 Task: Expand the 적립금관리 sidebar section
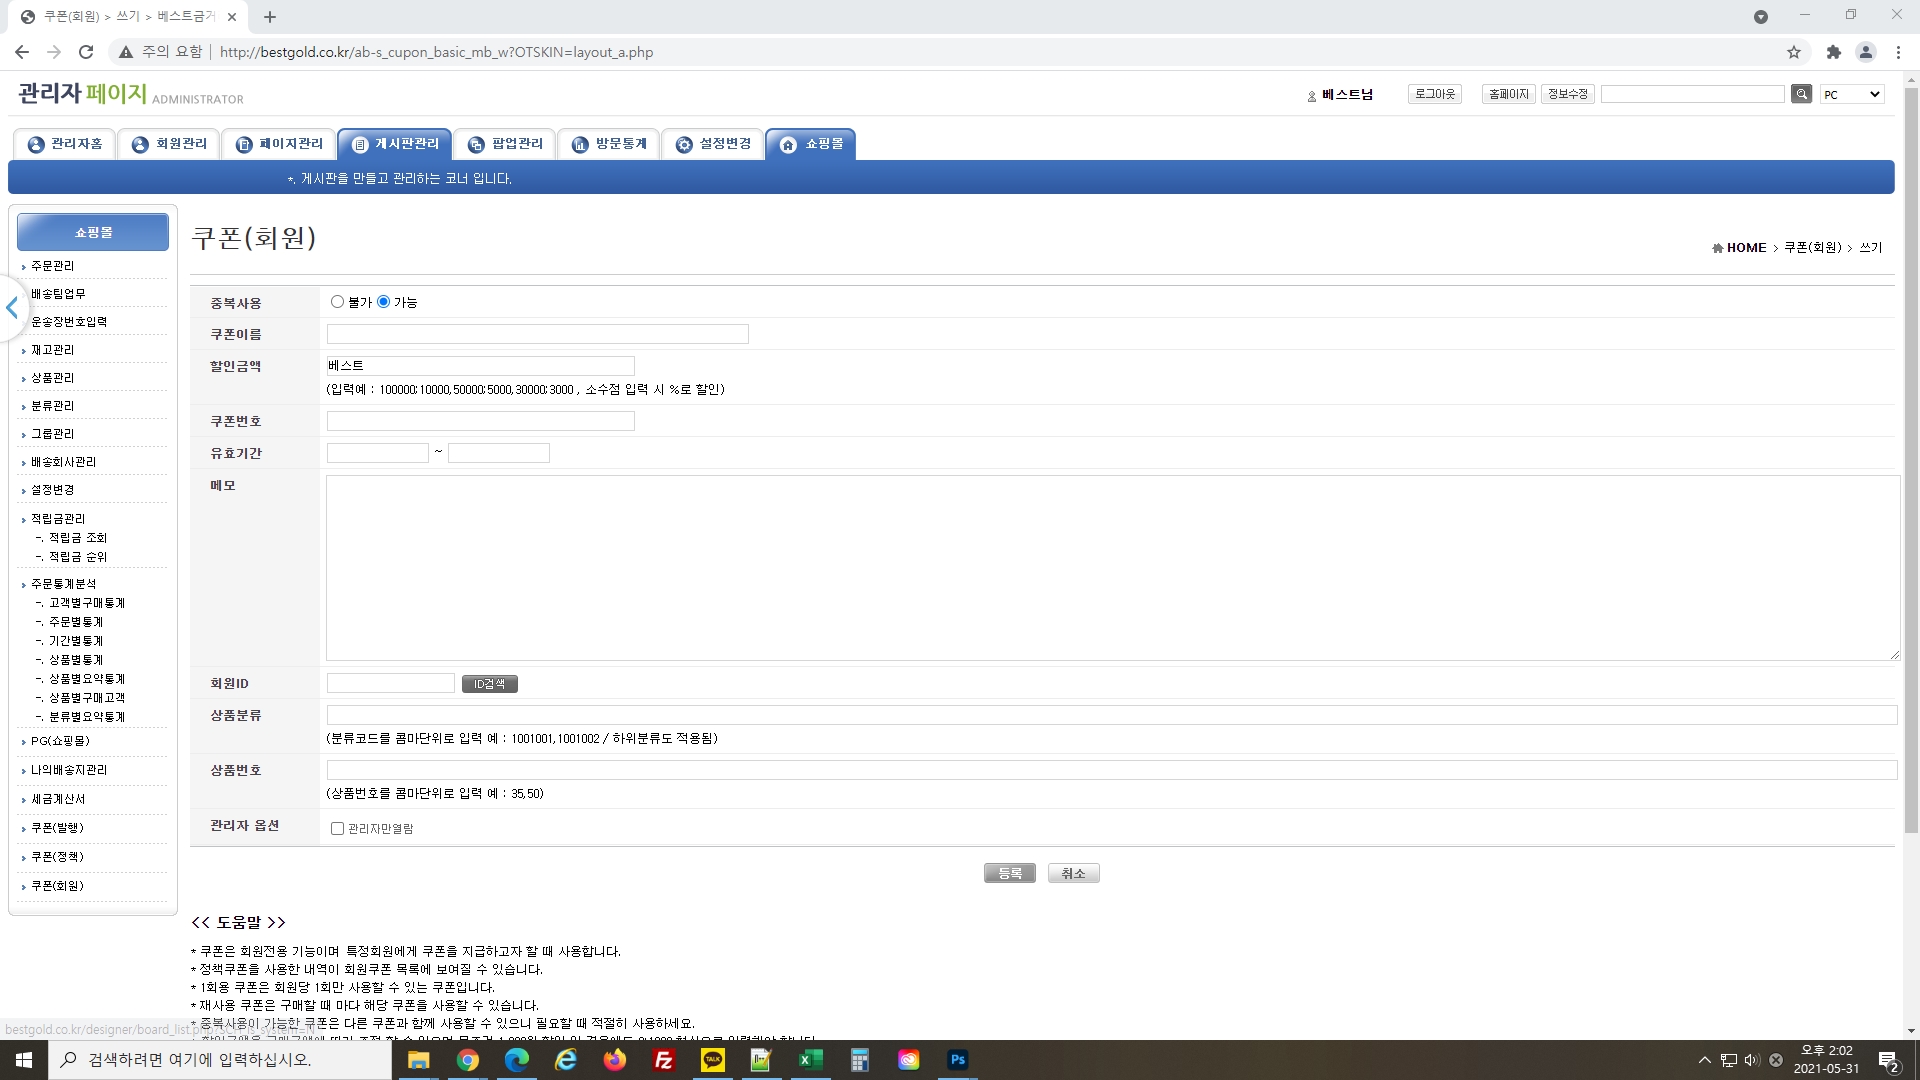click(x=58, y=519)
